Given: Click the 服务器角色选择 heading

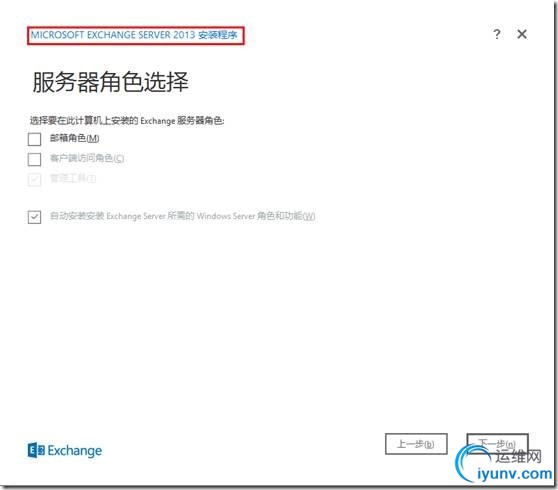Looking at the screenshot, I should 110,82.
